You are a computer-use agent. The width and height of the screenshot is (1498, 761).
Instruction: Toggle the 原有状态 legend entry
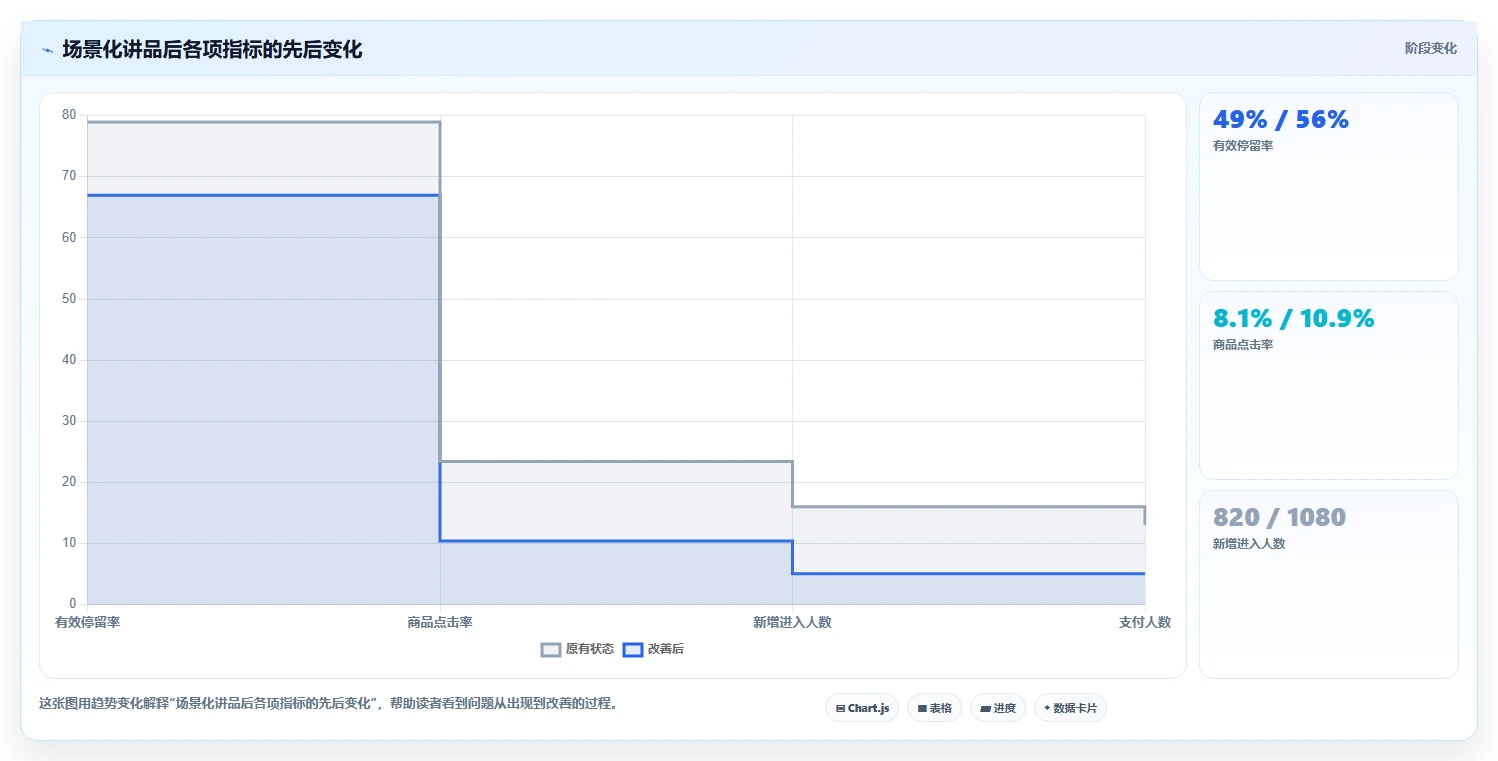click(x=577, y=649)
